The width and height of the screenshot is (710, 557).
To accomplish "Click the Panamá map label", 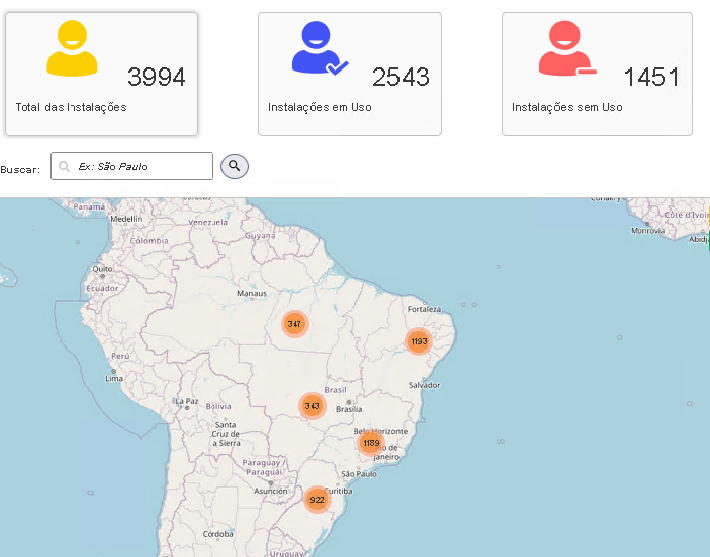I will [x=89, y=206].
